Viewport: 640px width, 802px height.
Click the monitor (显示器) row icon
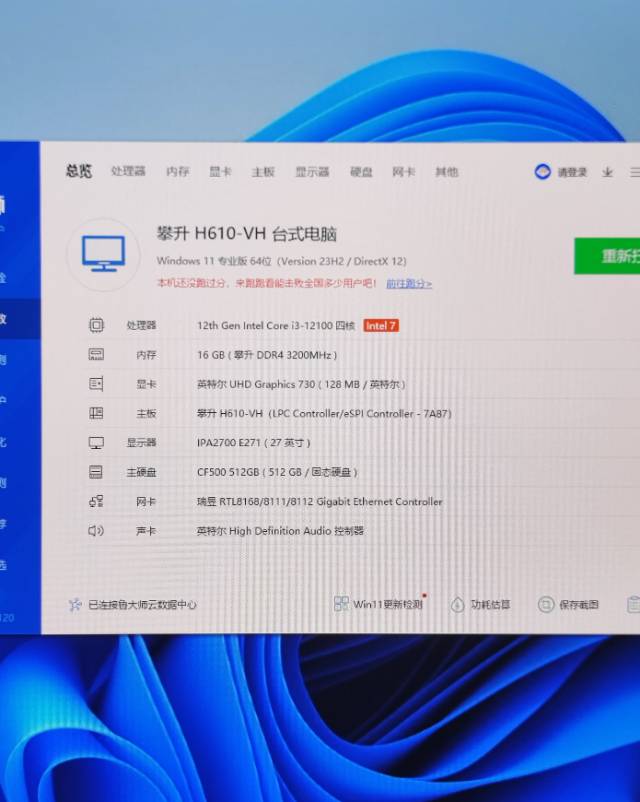(96, 442)
